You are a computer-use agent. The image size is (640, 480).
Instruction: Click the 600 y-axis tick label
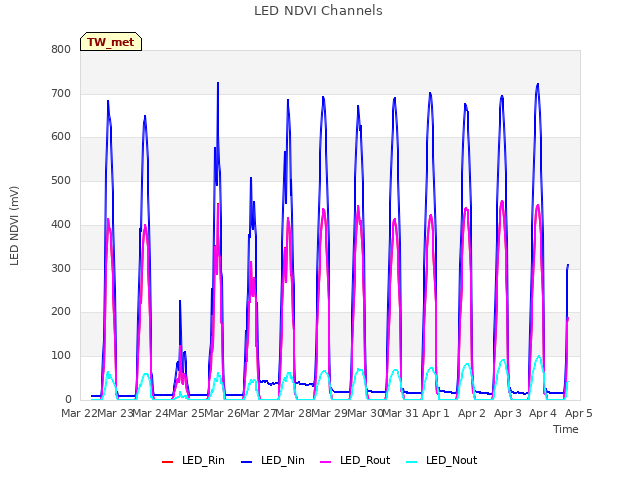click(61, 137)
